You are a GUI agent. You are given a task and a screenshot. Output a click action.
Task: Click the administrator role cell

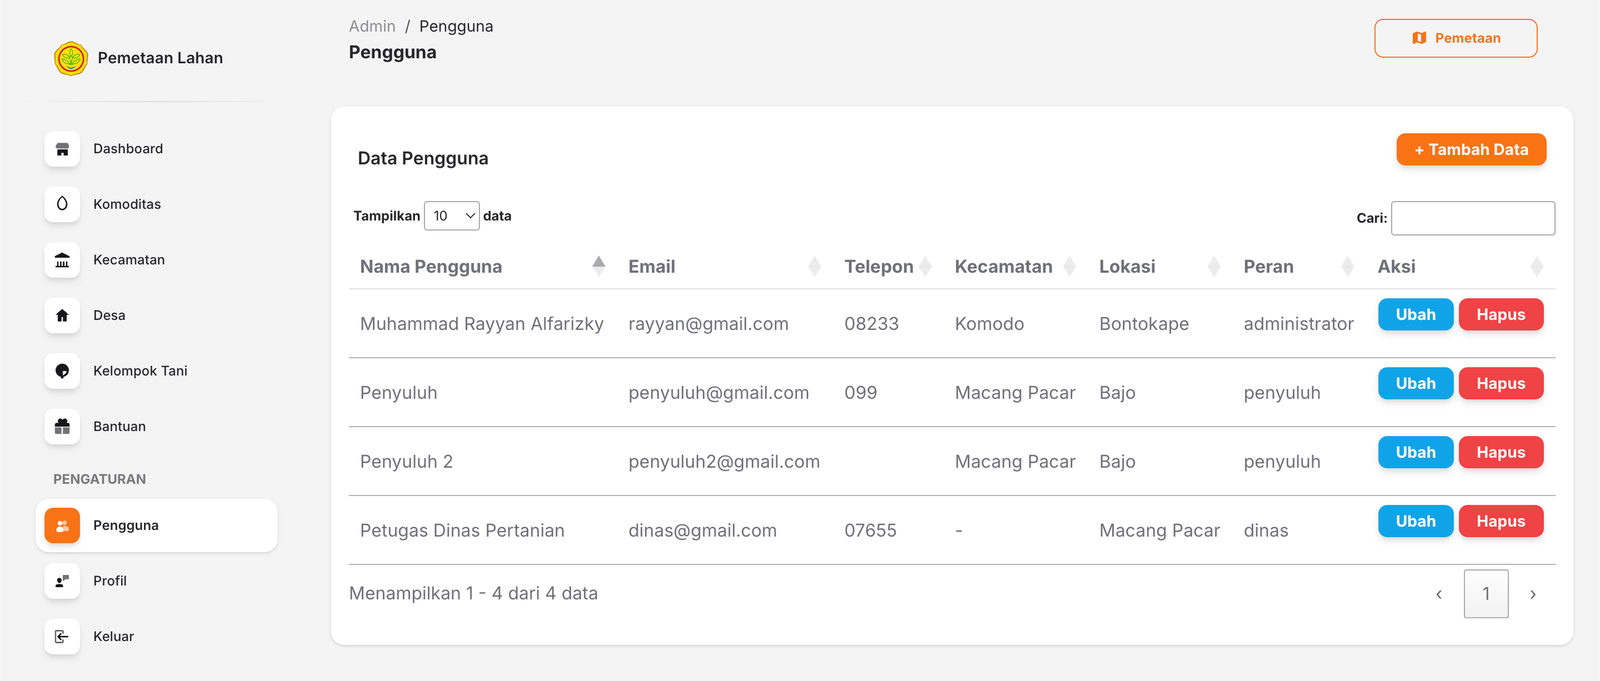[1298, 324]
